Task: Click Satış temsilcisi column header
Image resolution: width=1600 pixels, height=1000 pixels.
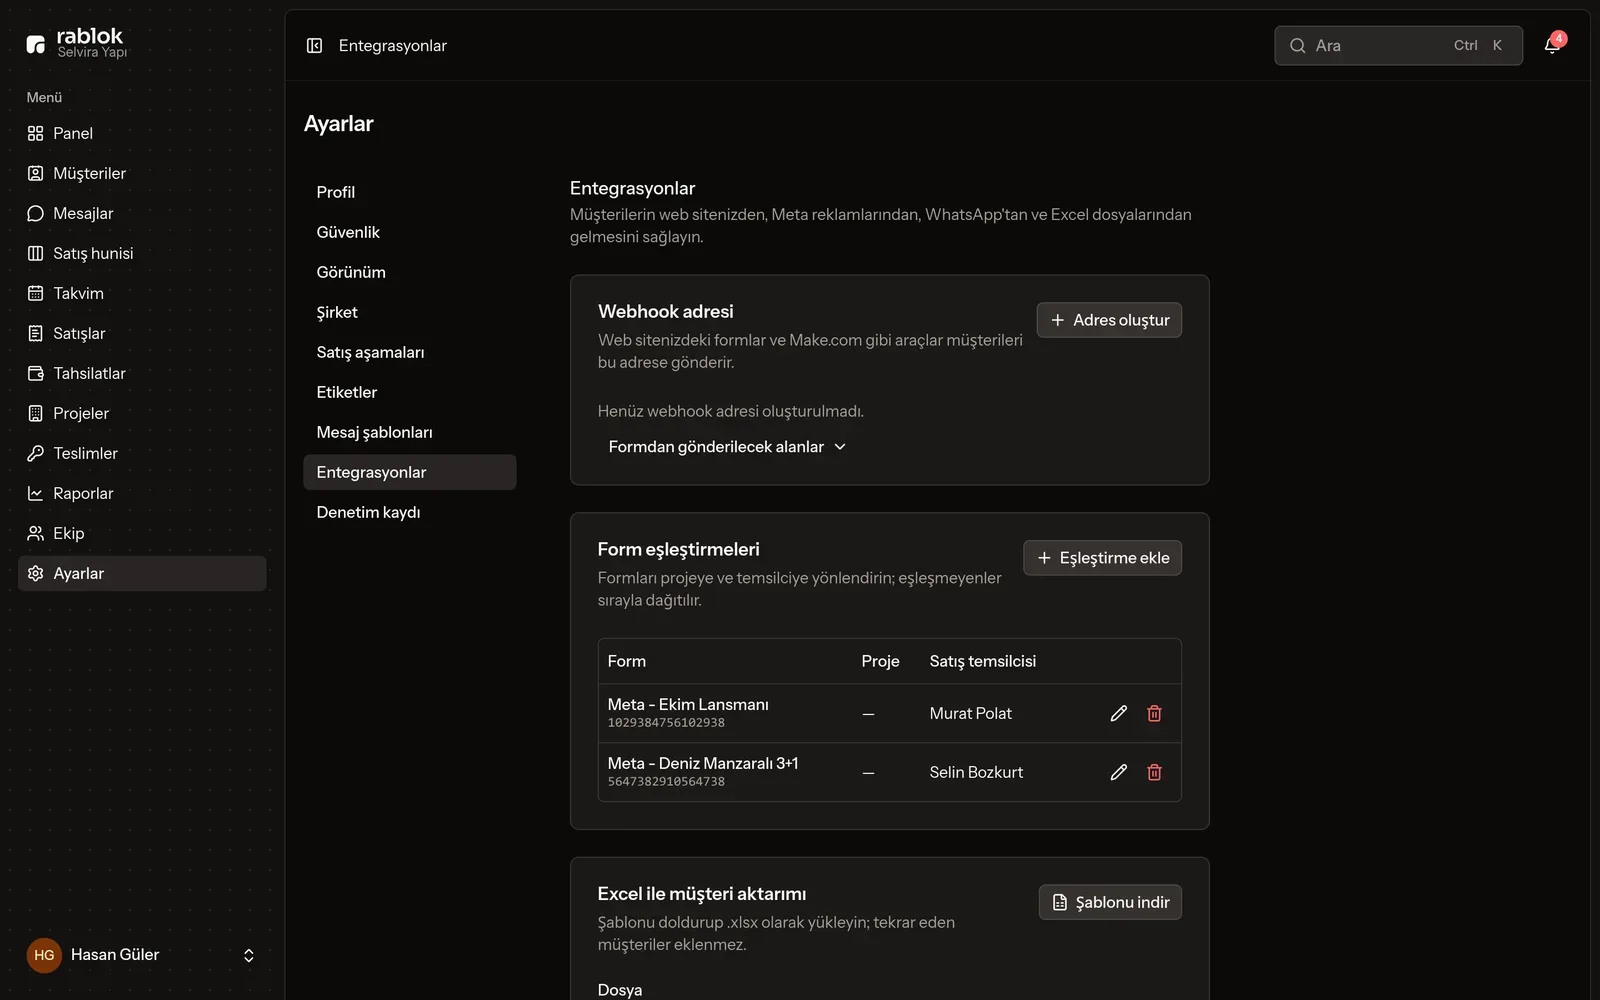Action: pyautogui.click(x=982, y=661)
